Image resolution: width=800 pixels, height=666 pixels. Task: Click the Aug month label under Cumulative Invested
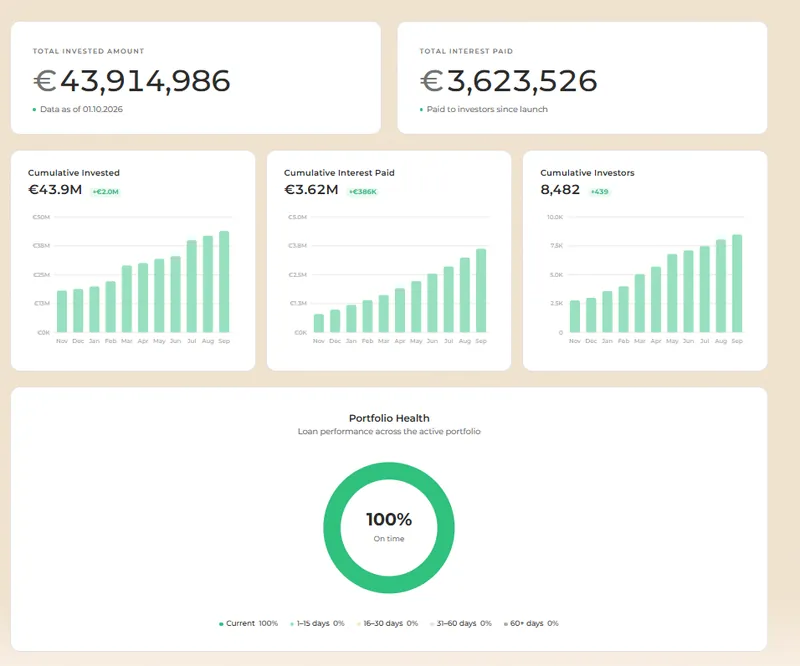(208, 341)
